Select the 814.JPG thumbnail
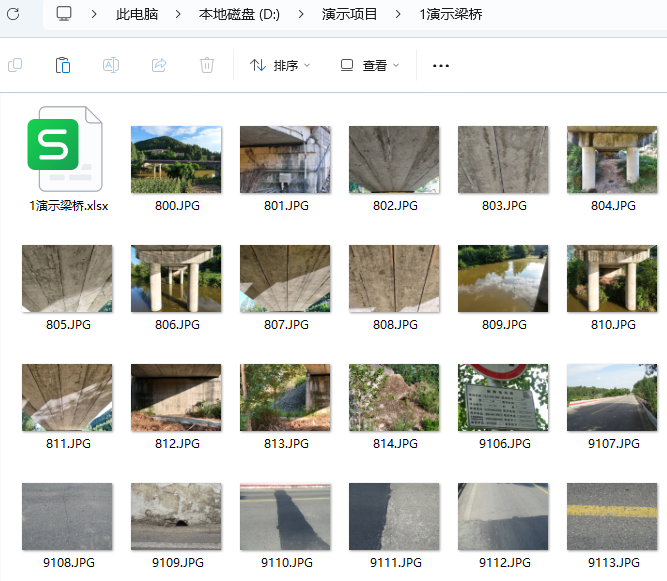Screen dimensions: 667x581 [x=394, y=398]
